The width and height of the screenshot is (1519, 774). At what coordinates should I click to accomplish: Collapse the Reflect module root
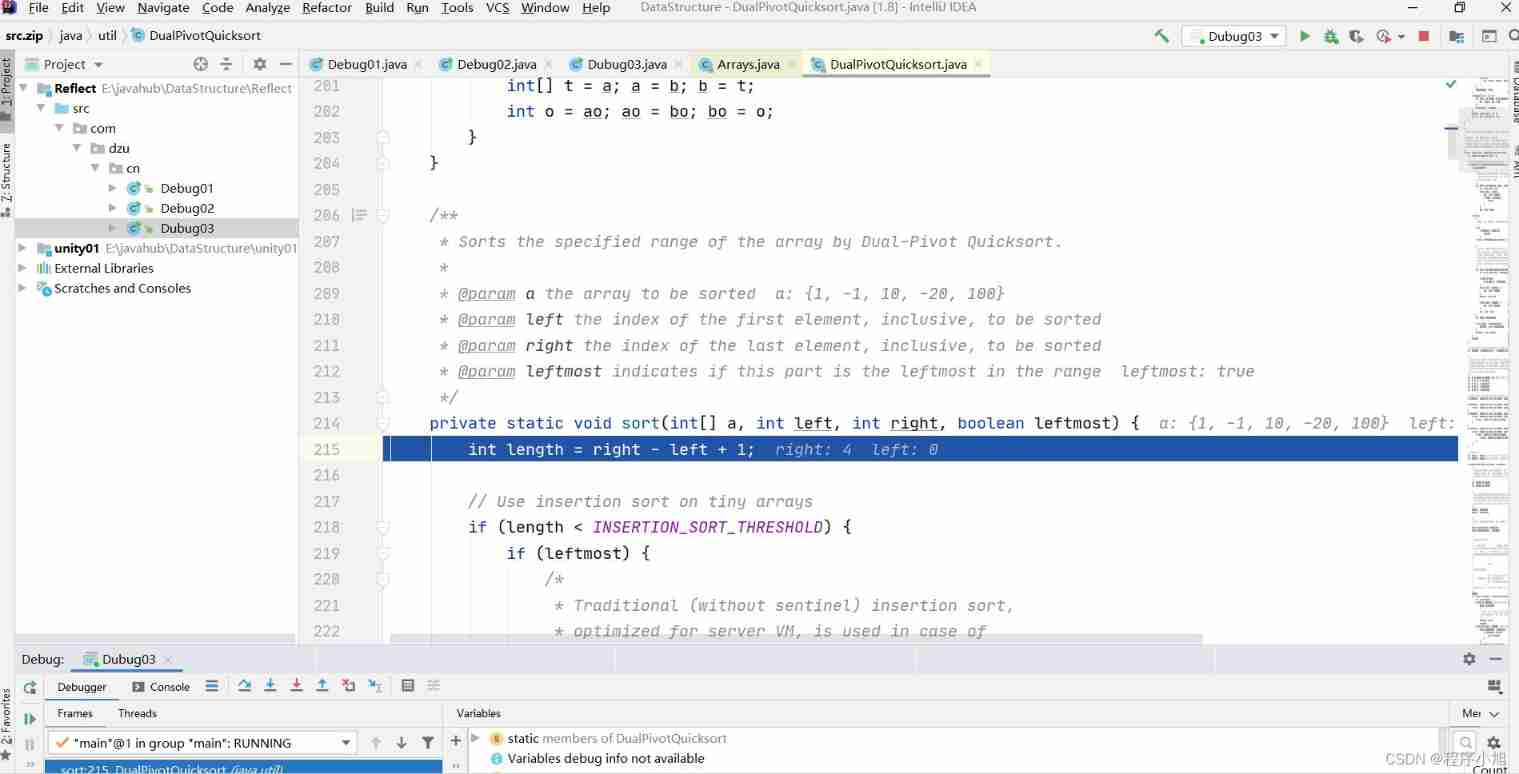click(x=22, y=88)
